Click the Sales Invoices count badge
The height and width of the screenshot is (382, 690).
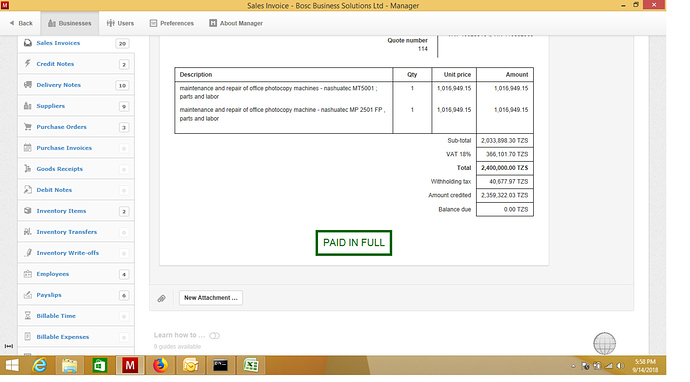(122, 43)
